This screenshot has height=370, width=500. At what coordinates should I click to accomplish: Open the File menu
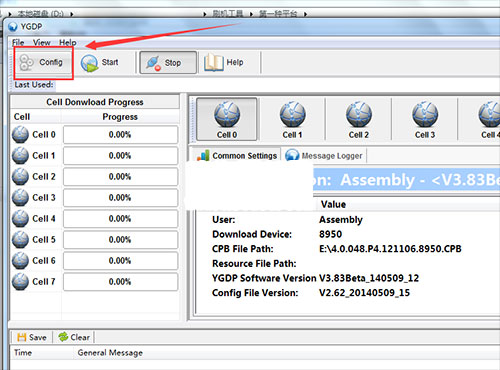[18, 43]
